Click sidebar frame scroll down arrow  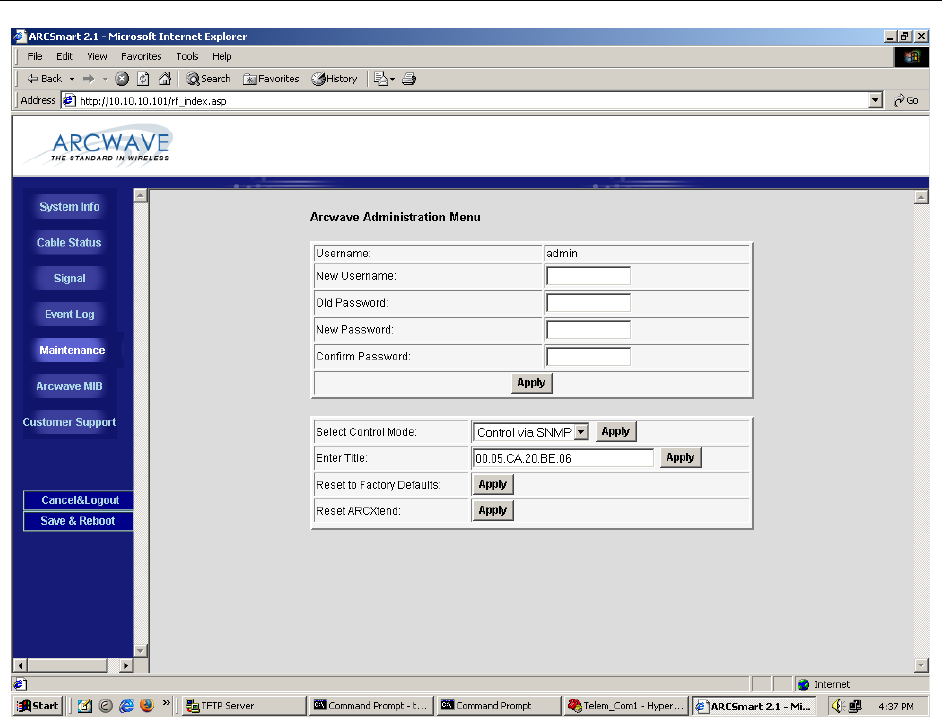[x=141, y=651]
